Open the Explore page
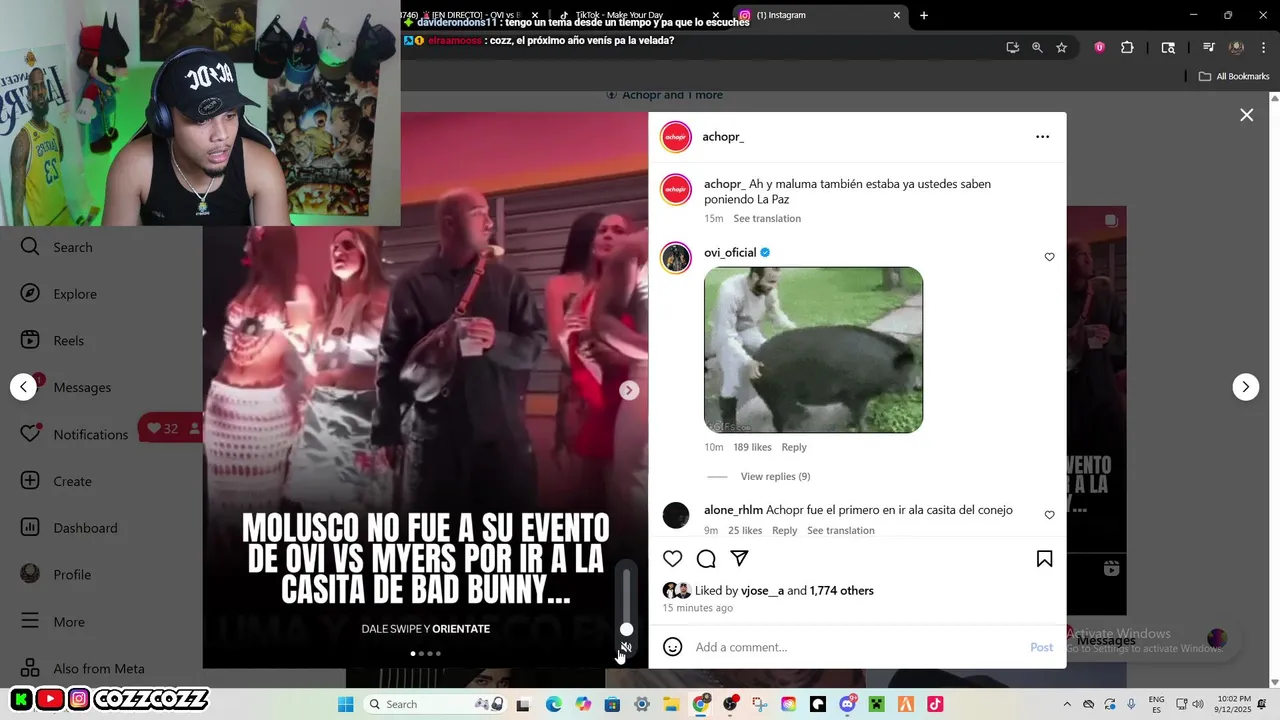 click(60, 294)
